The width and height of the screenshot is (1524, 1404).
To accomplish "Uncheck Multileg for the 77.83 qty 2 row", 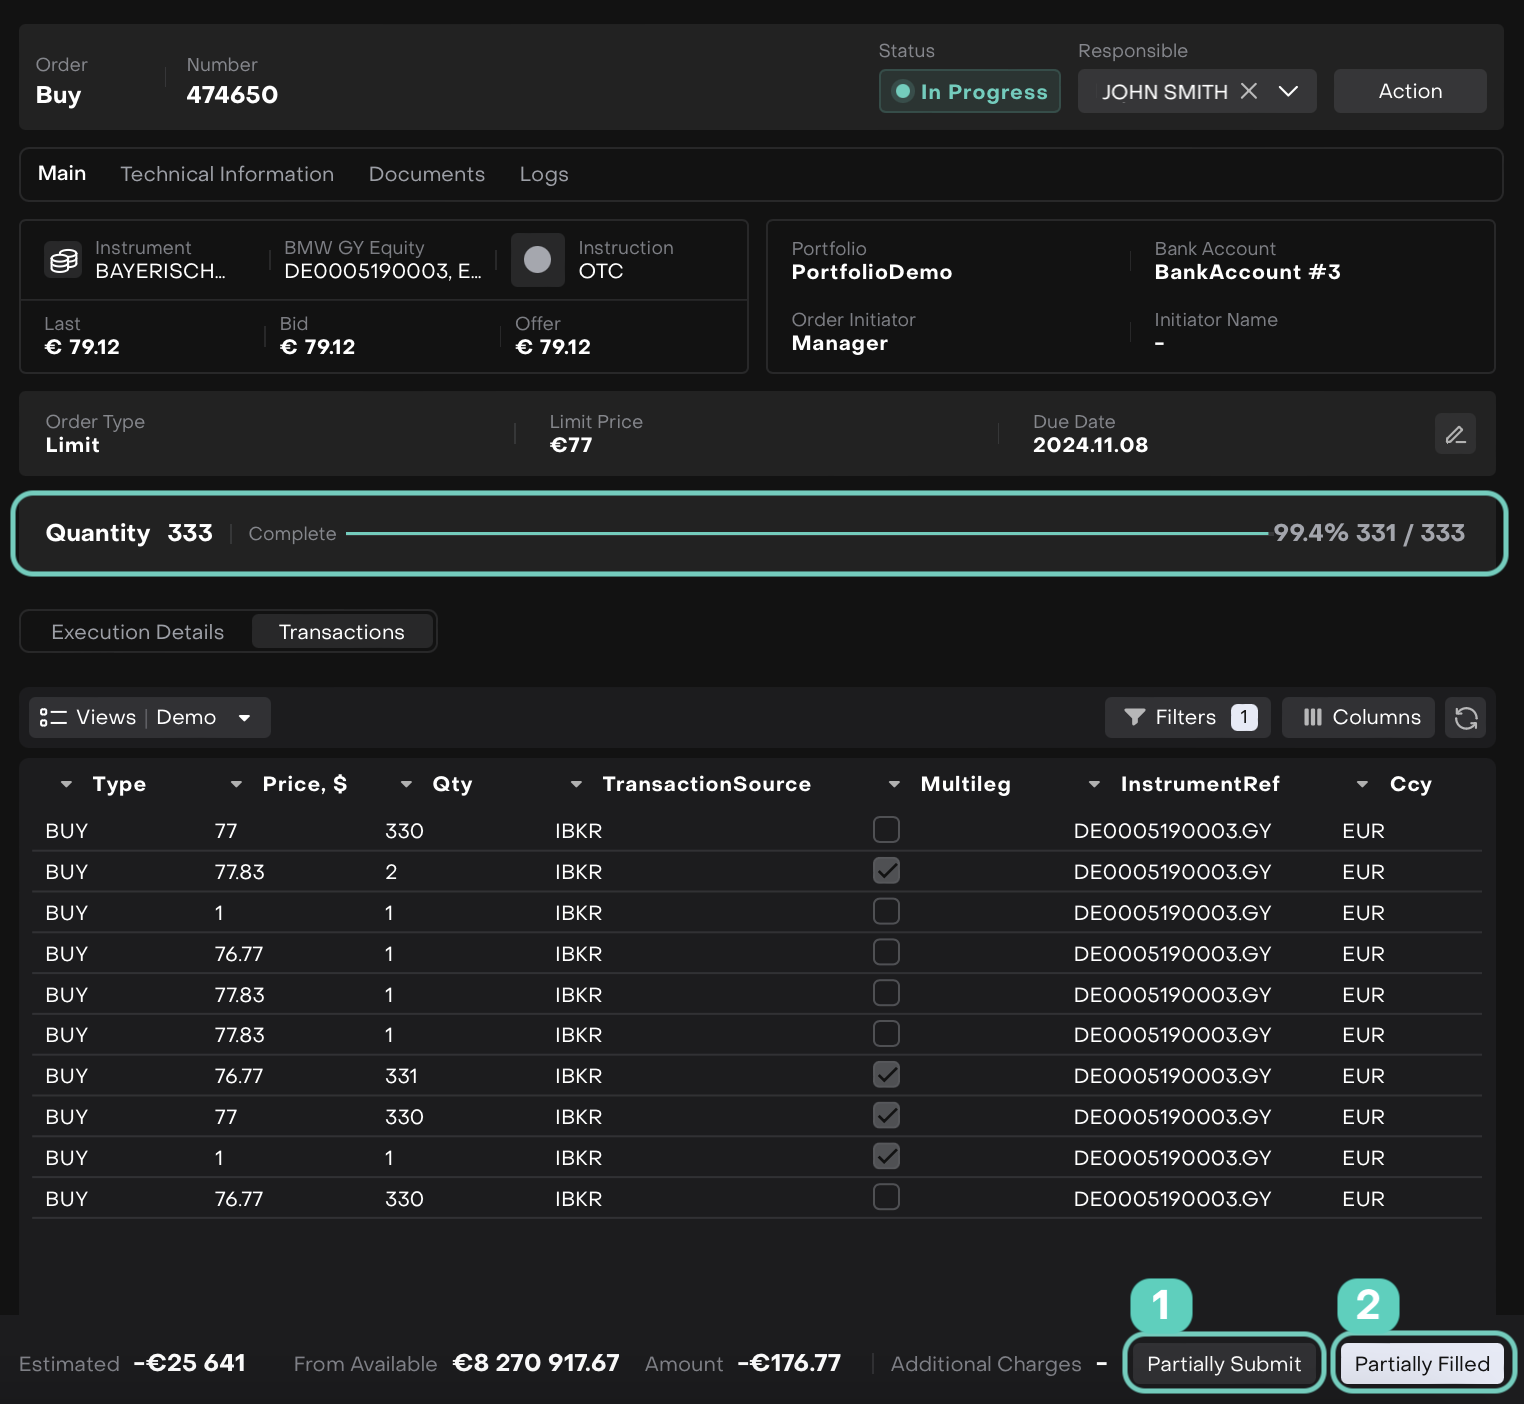I will pos(886,871).
